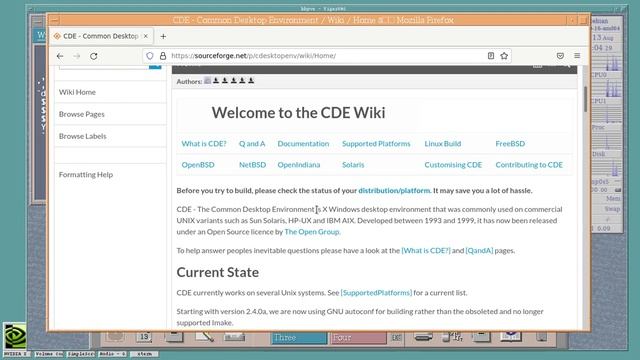The width and height of the screenshot is (640, 360).
Task: Open the OpenIndiana link
Action: pos(299,165)
